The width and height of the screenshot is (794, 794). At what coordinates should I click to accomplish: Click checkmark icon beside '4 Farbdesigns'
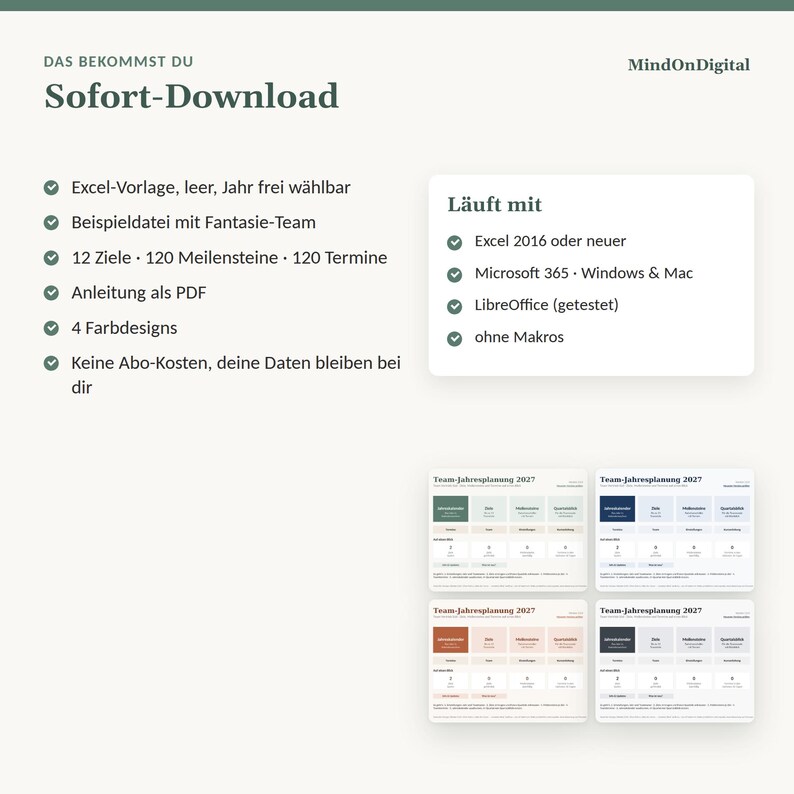pos(51,328)
